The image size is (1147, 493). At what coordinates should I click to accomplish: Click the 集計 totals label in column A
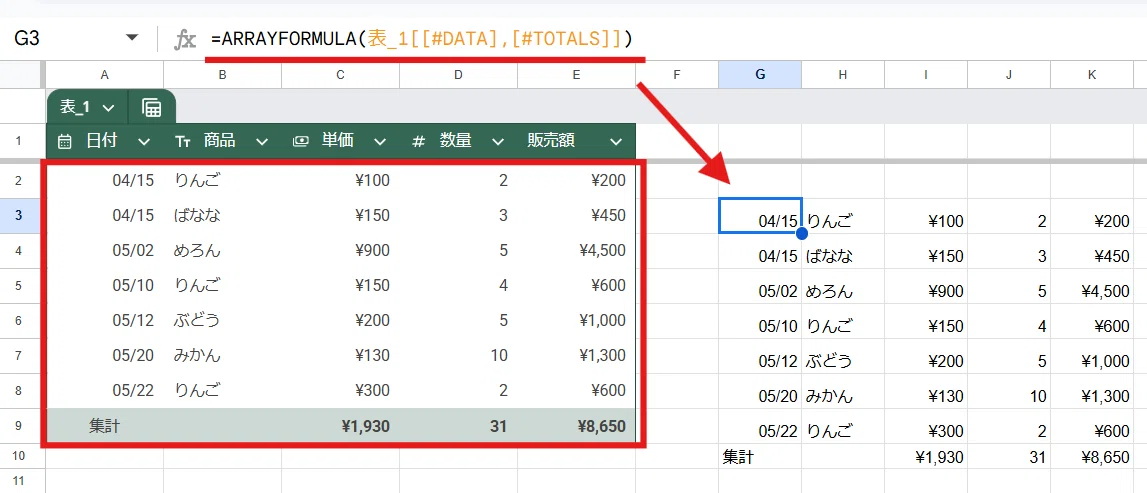click(104, 426)
